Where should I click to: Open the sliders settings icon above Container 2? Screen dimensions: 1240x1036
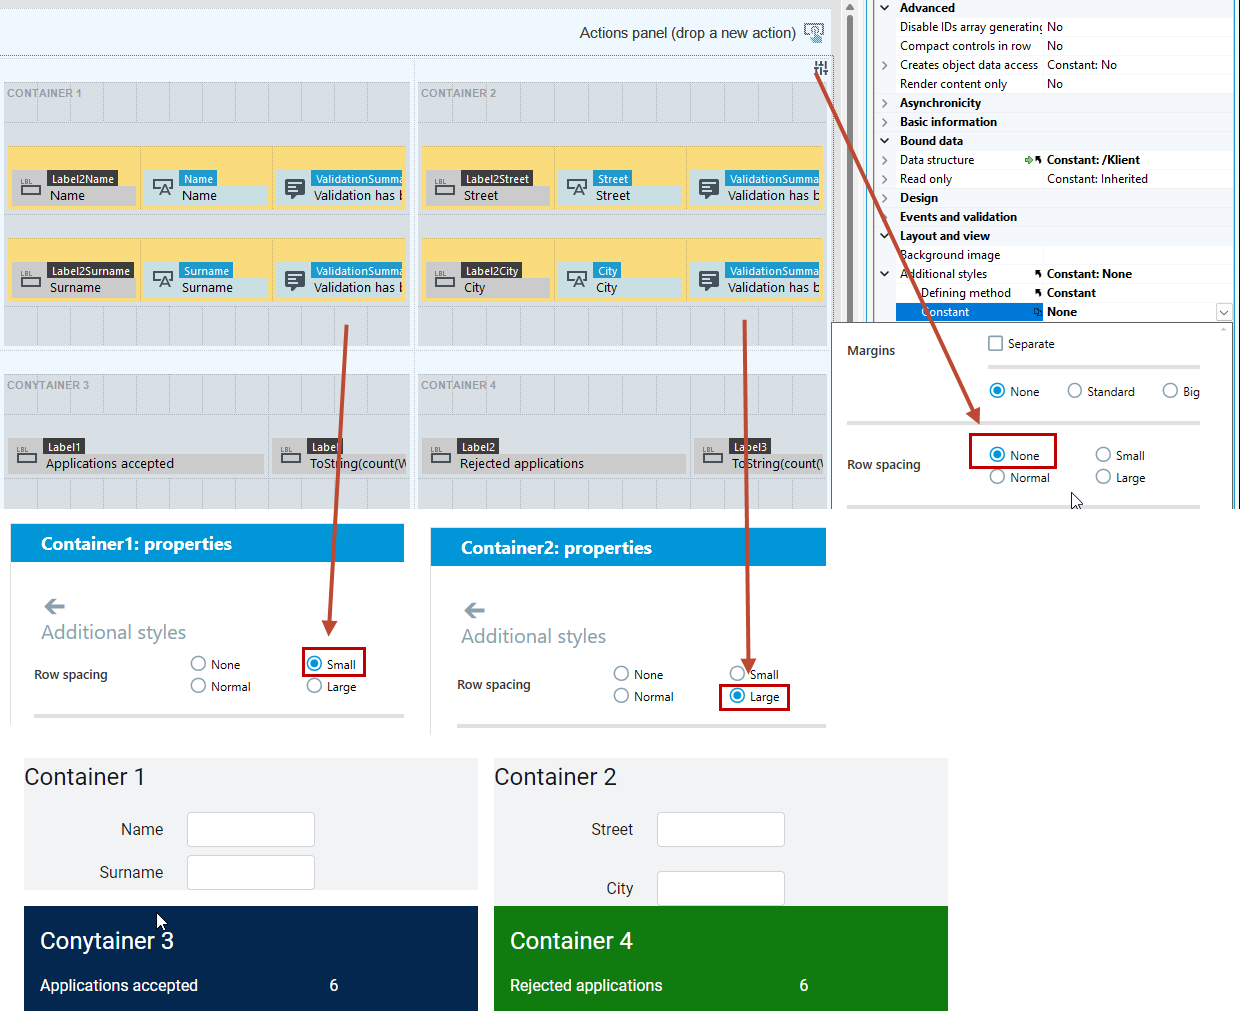[x=821, y=68]
